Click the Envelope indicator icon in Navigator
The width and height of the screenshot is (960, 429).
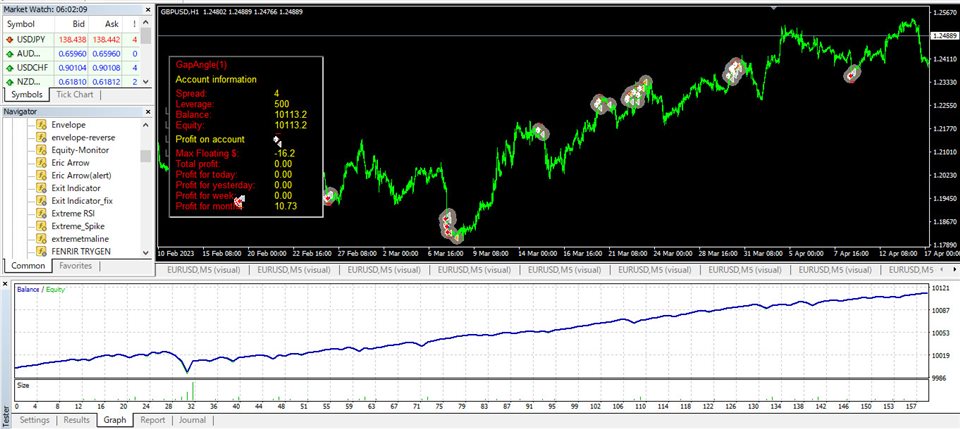point(42,125)
